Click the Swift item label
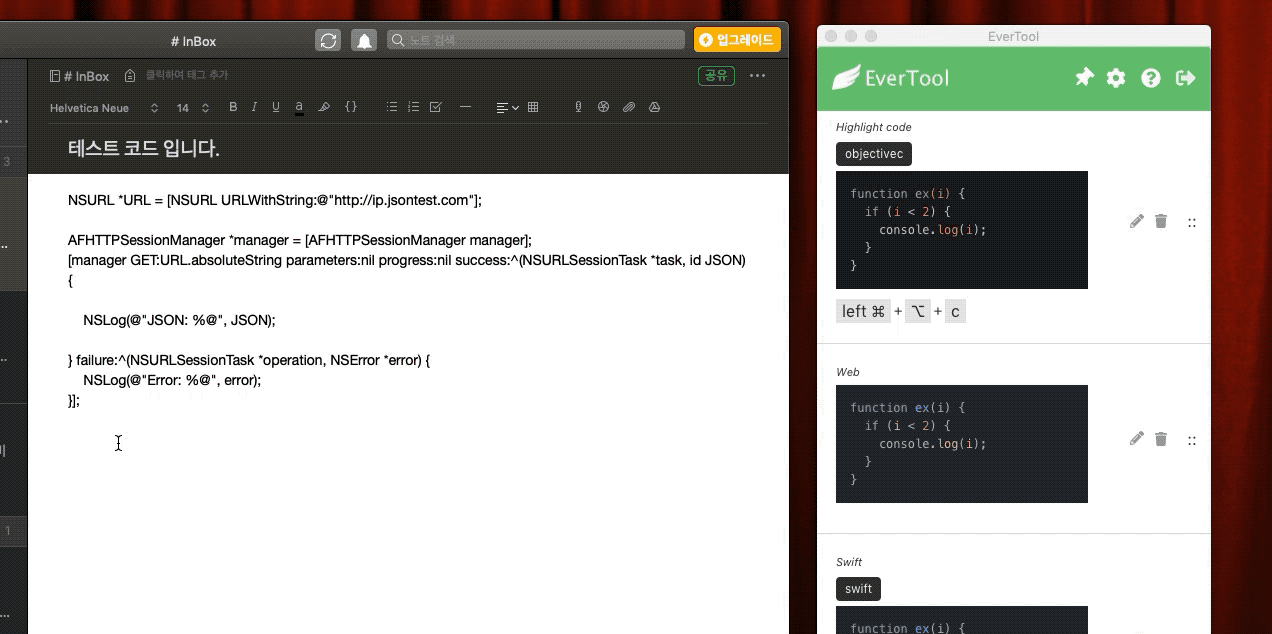 point(849,562)
